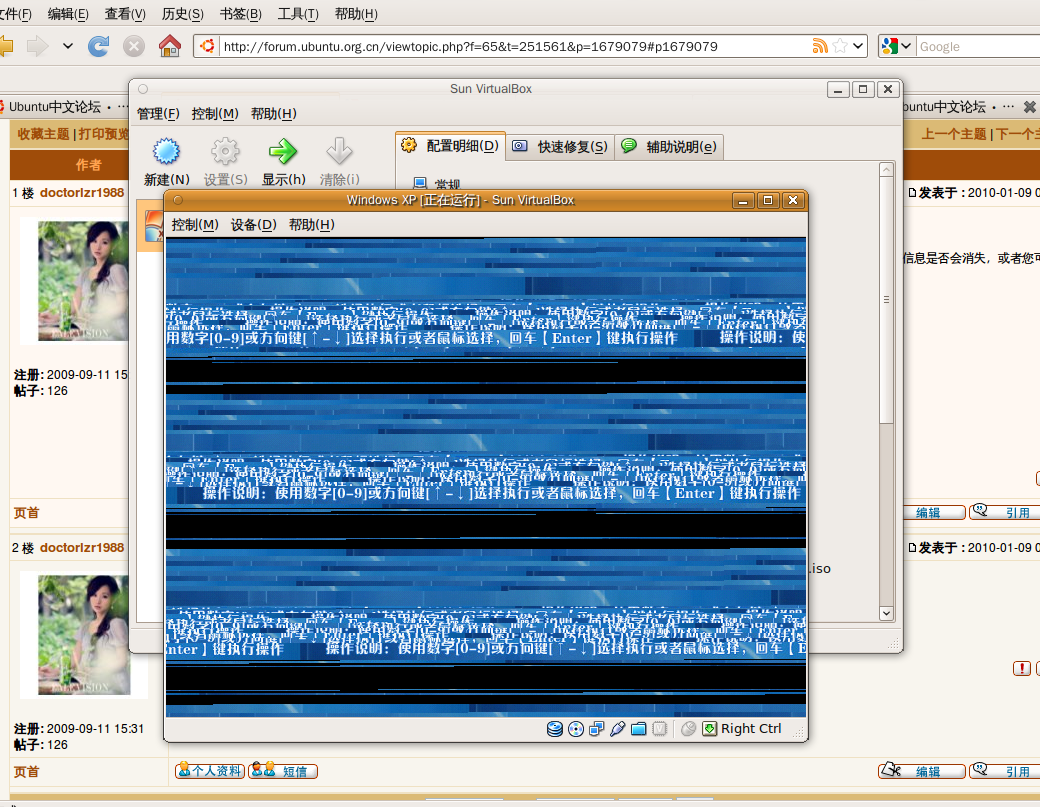Click the Previous topic (上一个主题) link
The height and width of the screenshot is (807, 1040).
point(954,134)
